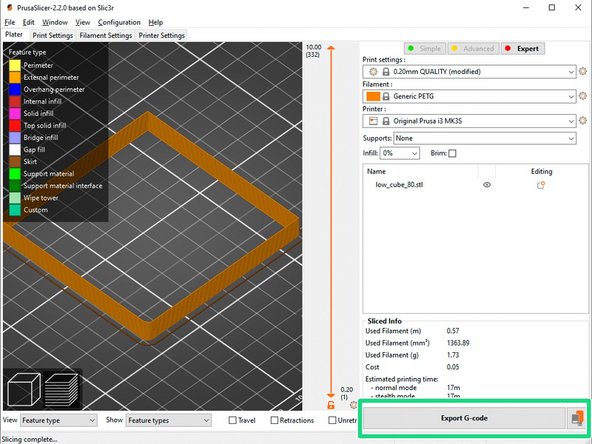The width and height of the screenshot is (592, 444).
Task: Open the Infill percentage dropdown
Action: pyautogui.click(x=399, y=153)
